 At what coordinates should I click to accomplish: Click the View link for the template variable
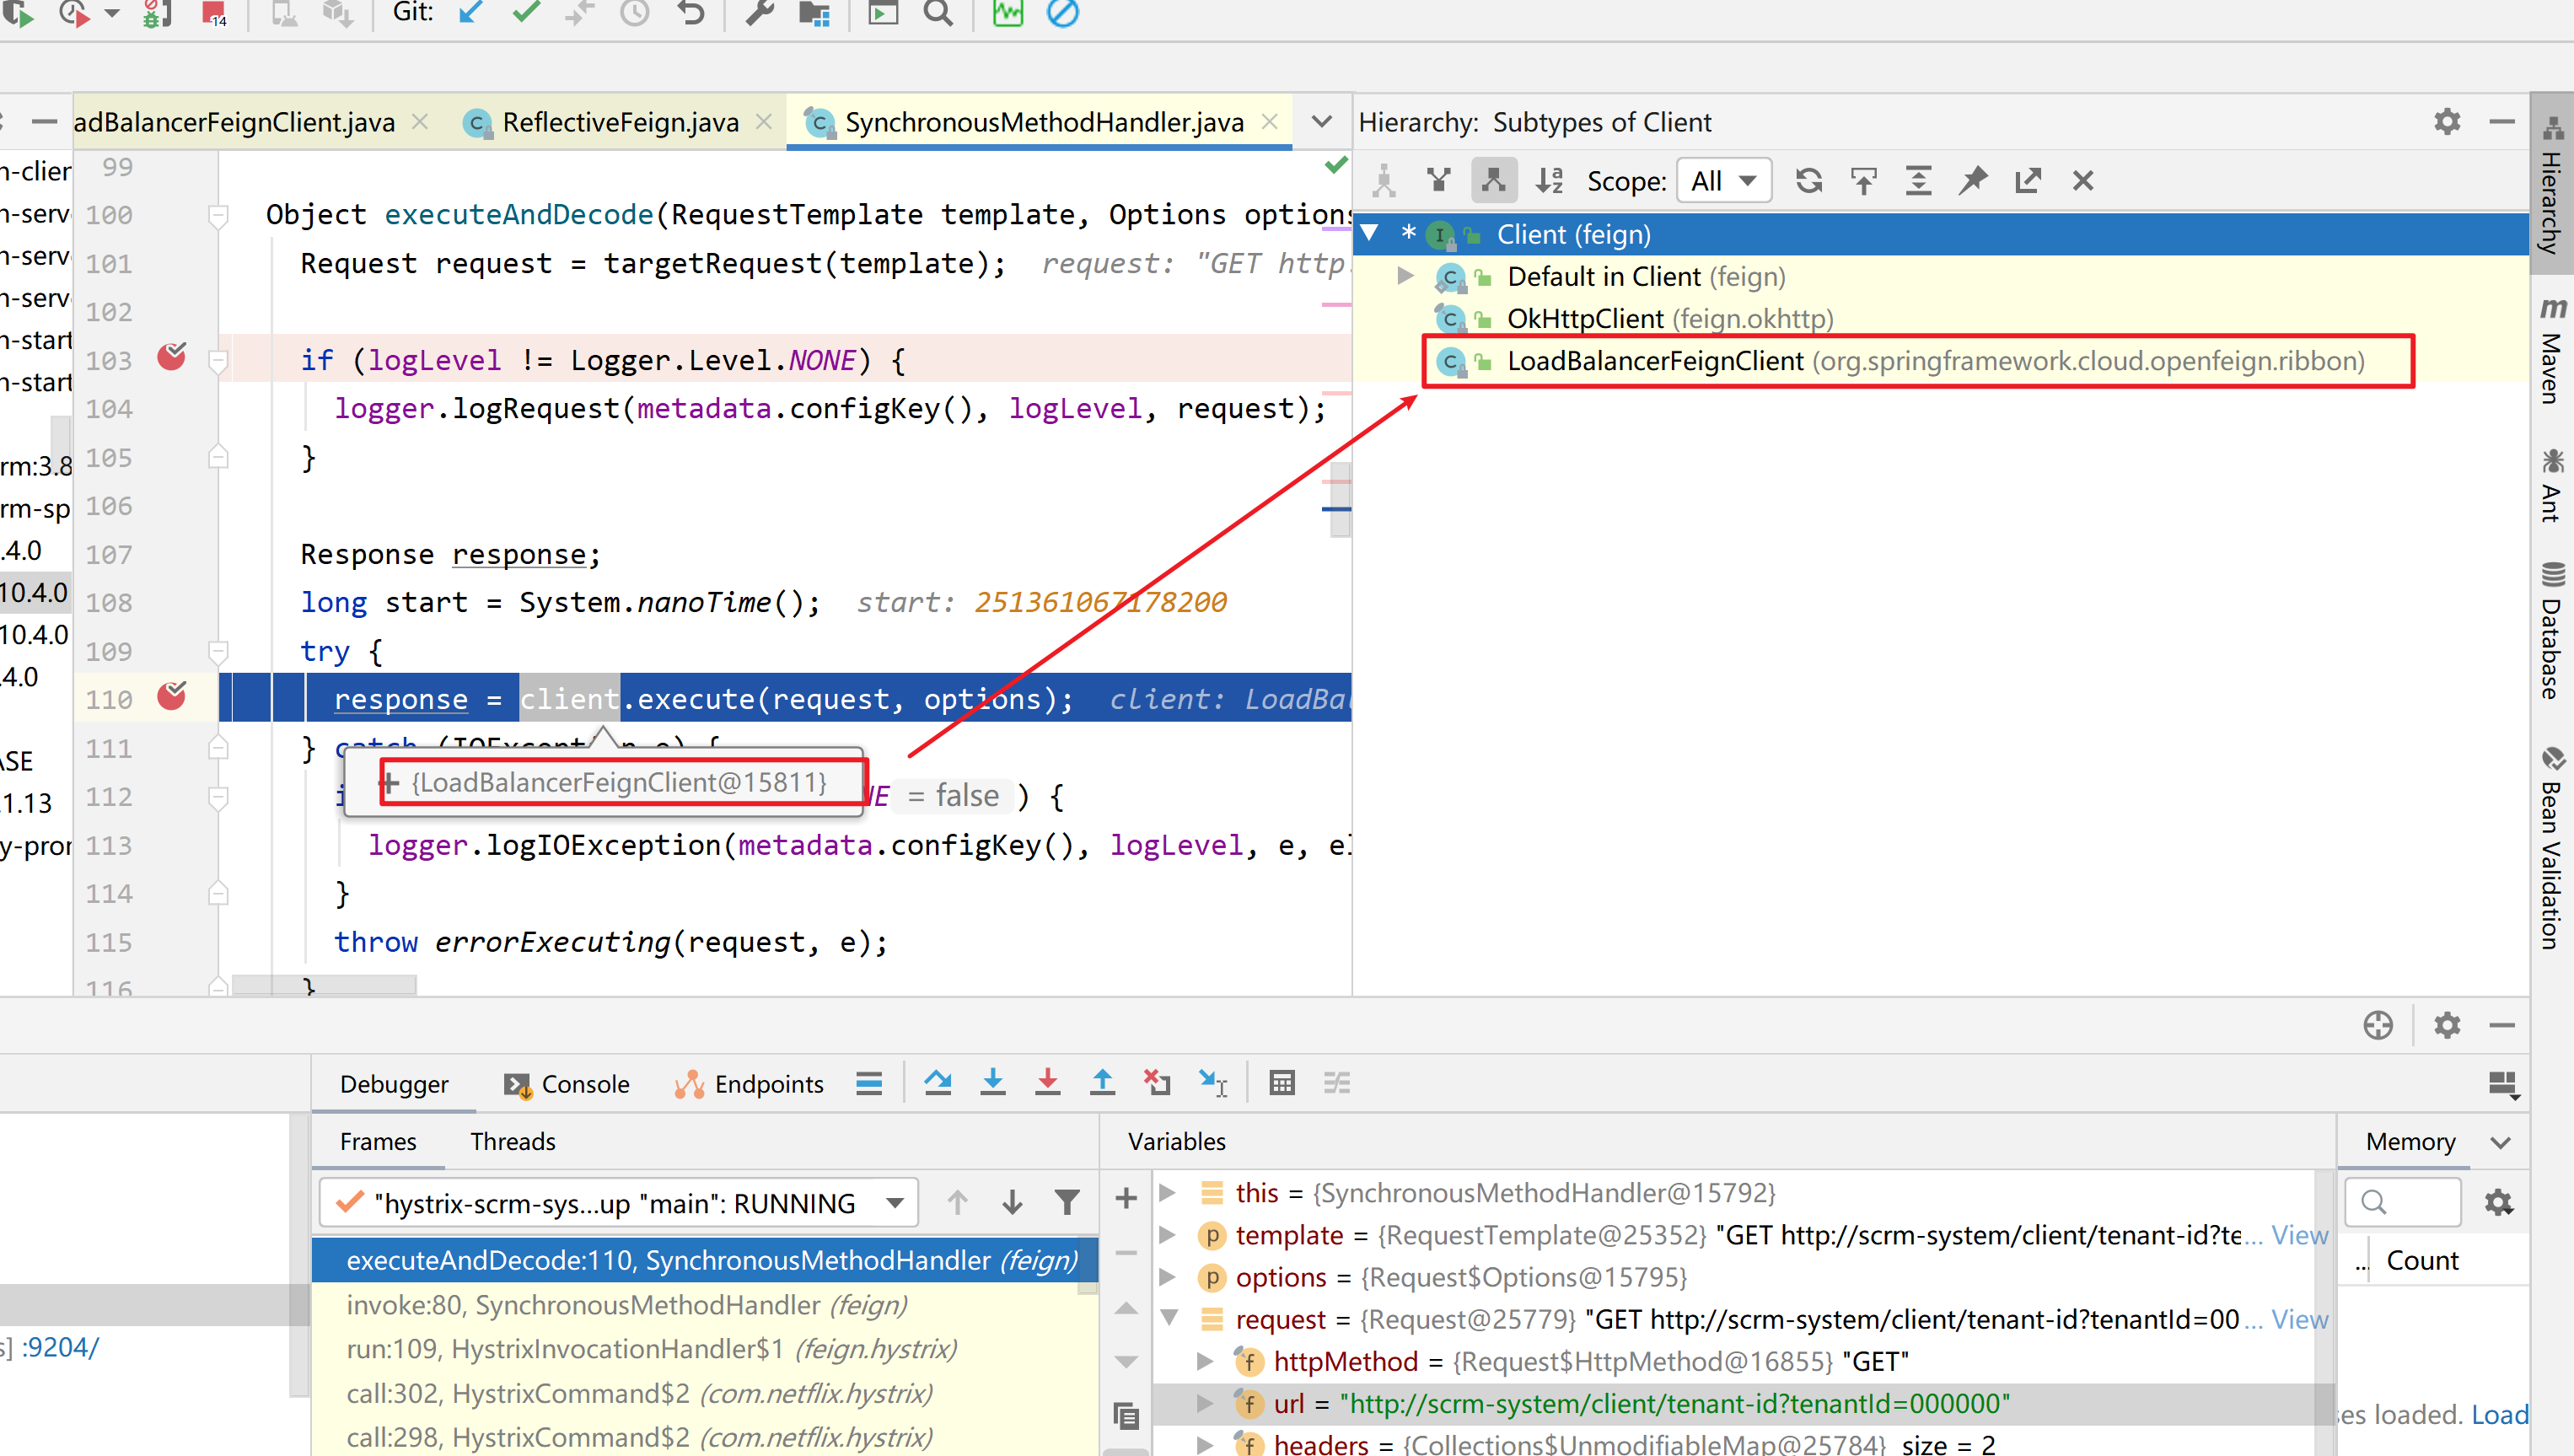2299,1235
